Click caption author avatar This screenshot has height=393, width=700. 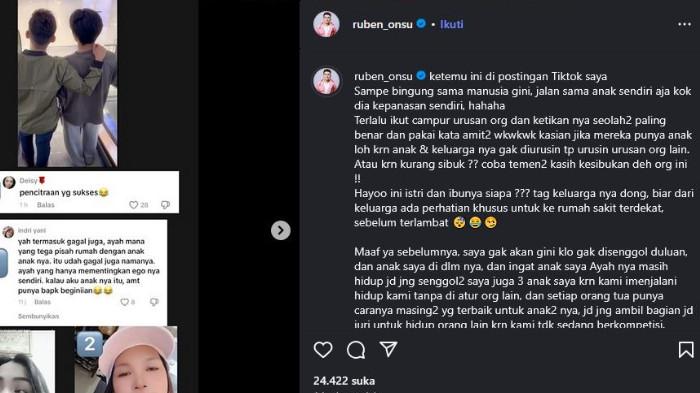pyautogui.click(x=326, y=81)
